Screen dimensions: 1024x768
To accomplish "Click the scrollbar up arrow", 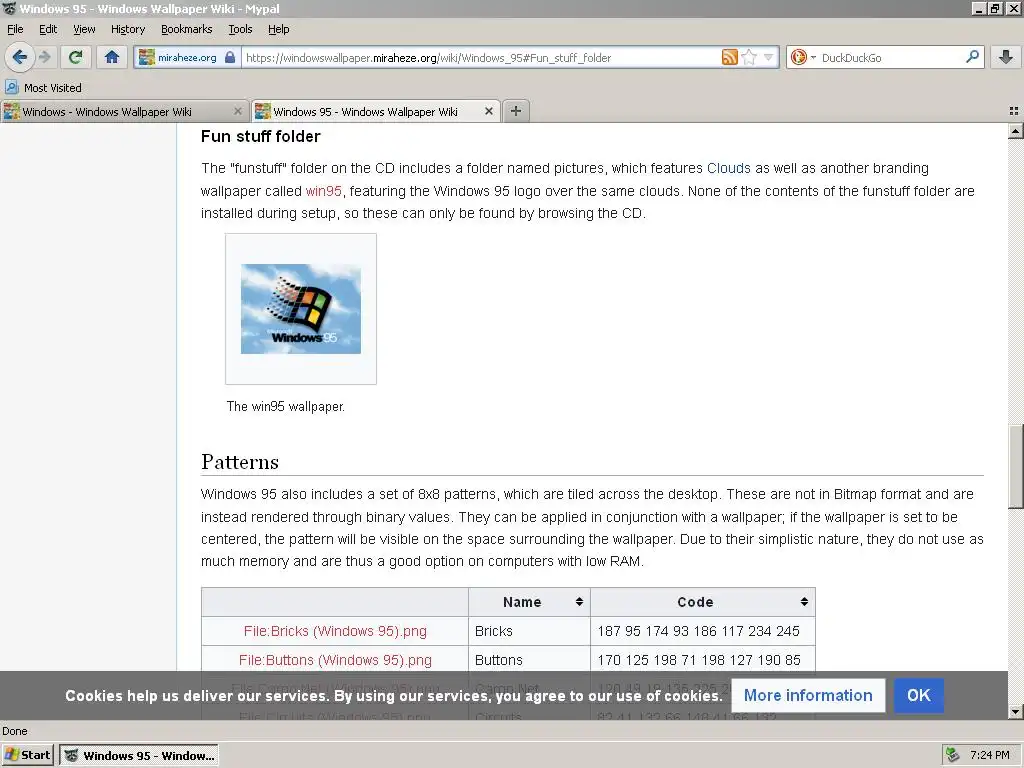I will tap(1016, 132).
